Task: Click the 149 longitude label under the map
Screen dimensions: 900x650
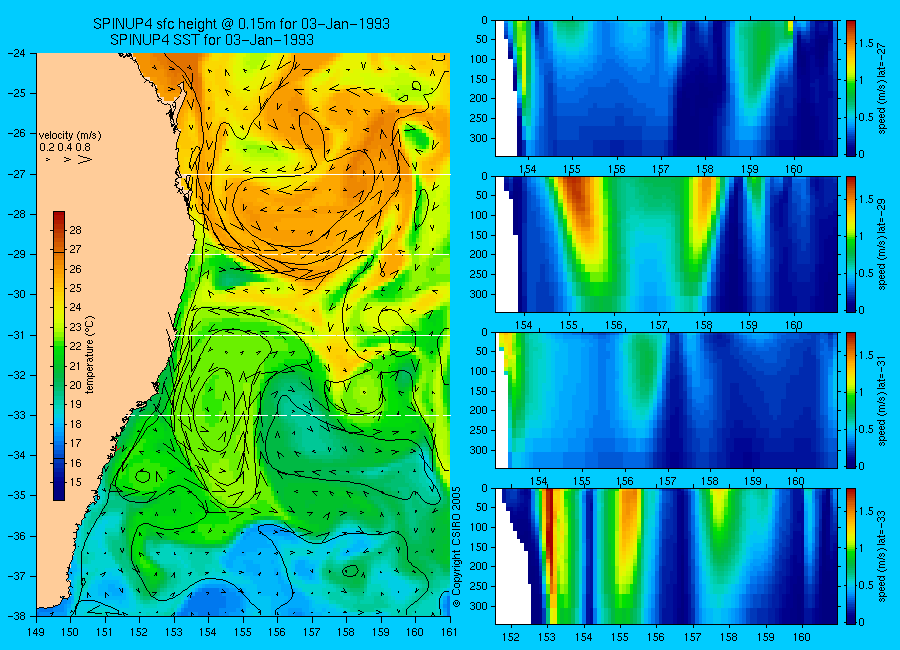Action: tap(36, 632)
